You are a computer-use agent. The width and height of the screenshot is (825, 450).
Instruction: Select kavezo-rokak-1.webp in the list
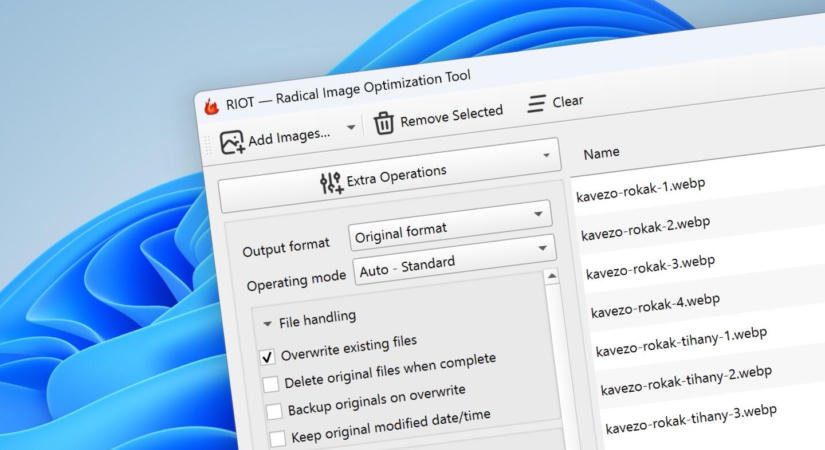pos(641,190)
